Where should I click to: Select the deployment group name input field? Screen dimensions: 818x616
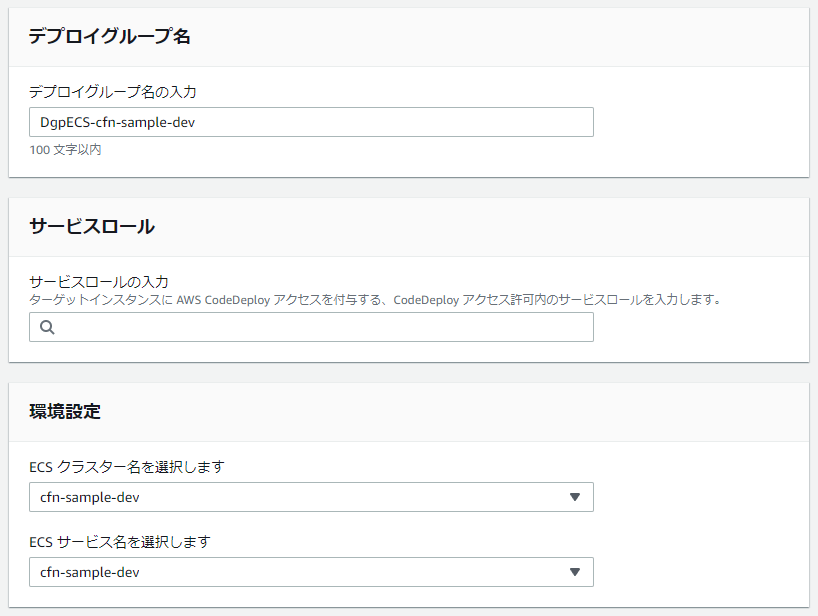coord(310,121)
